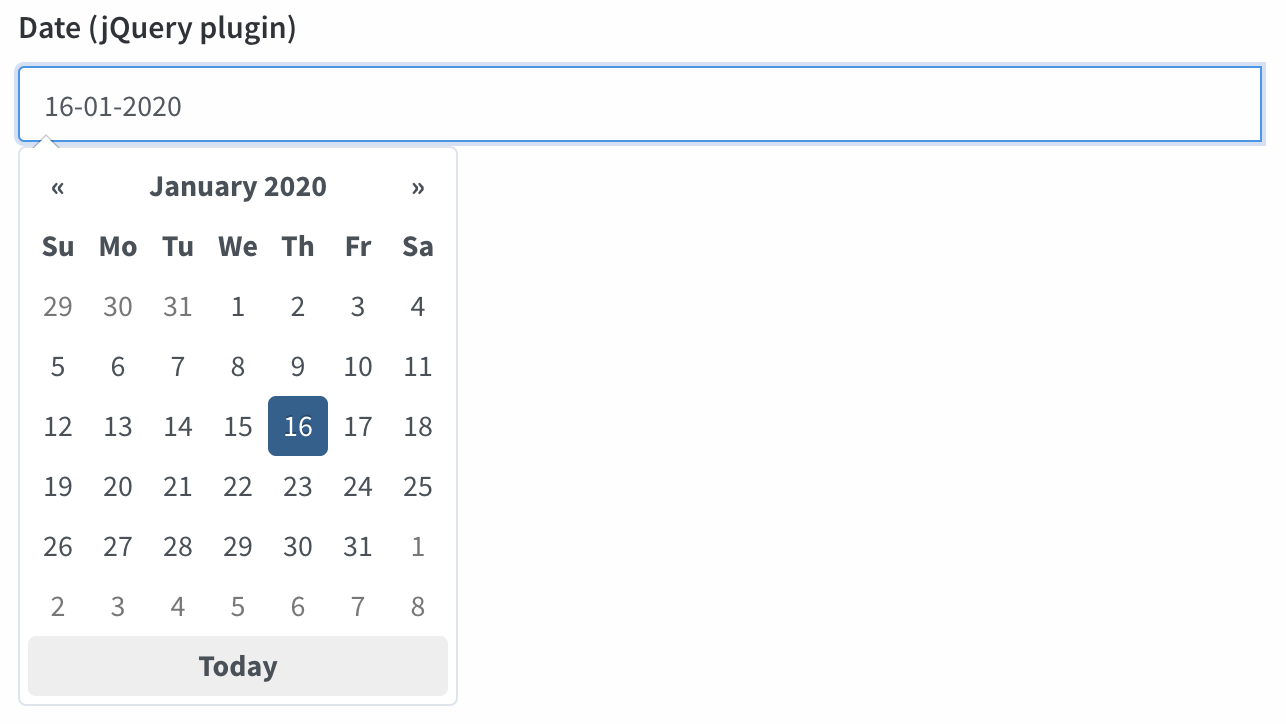
Task: Click the Sa weekday column header
Action: (x=417, y=246)
